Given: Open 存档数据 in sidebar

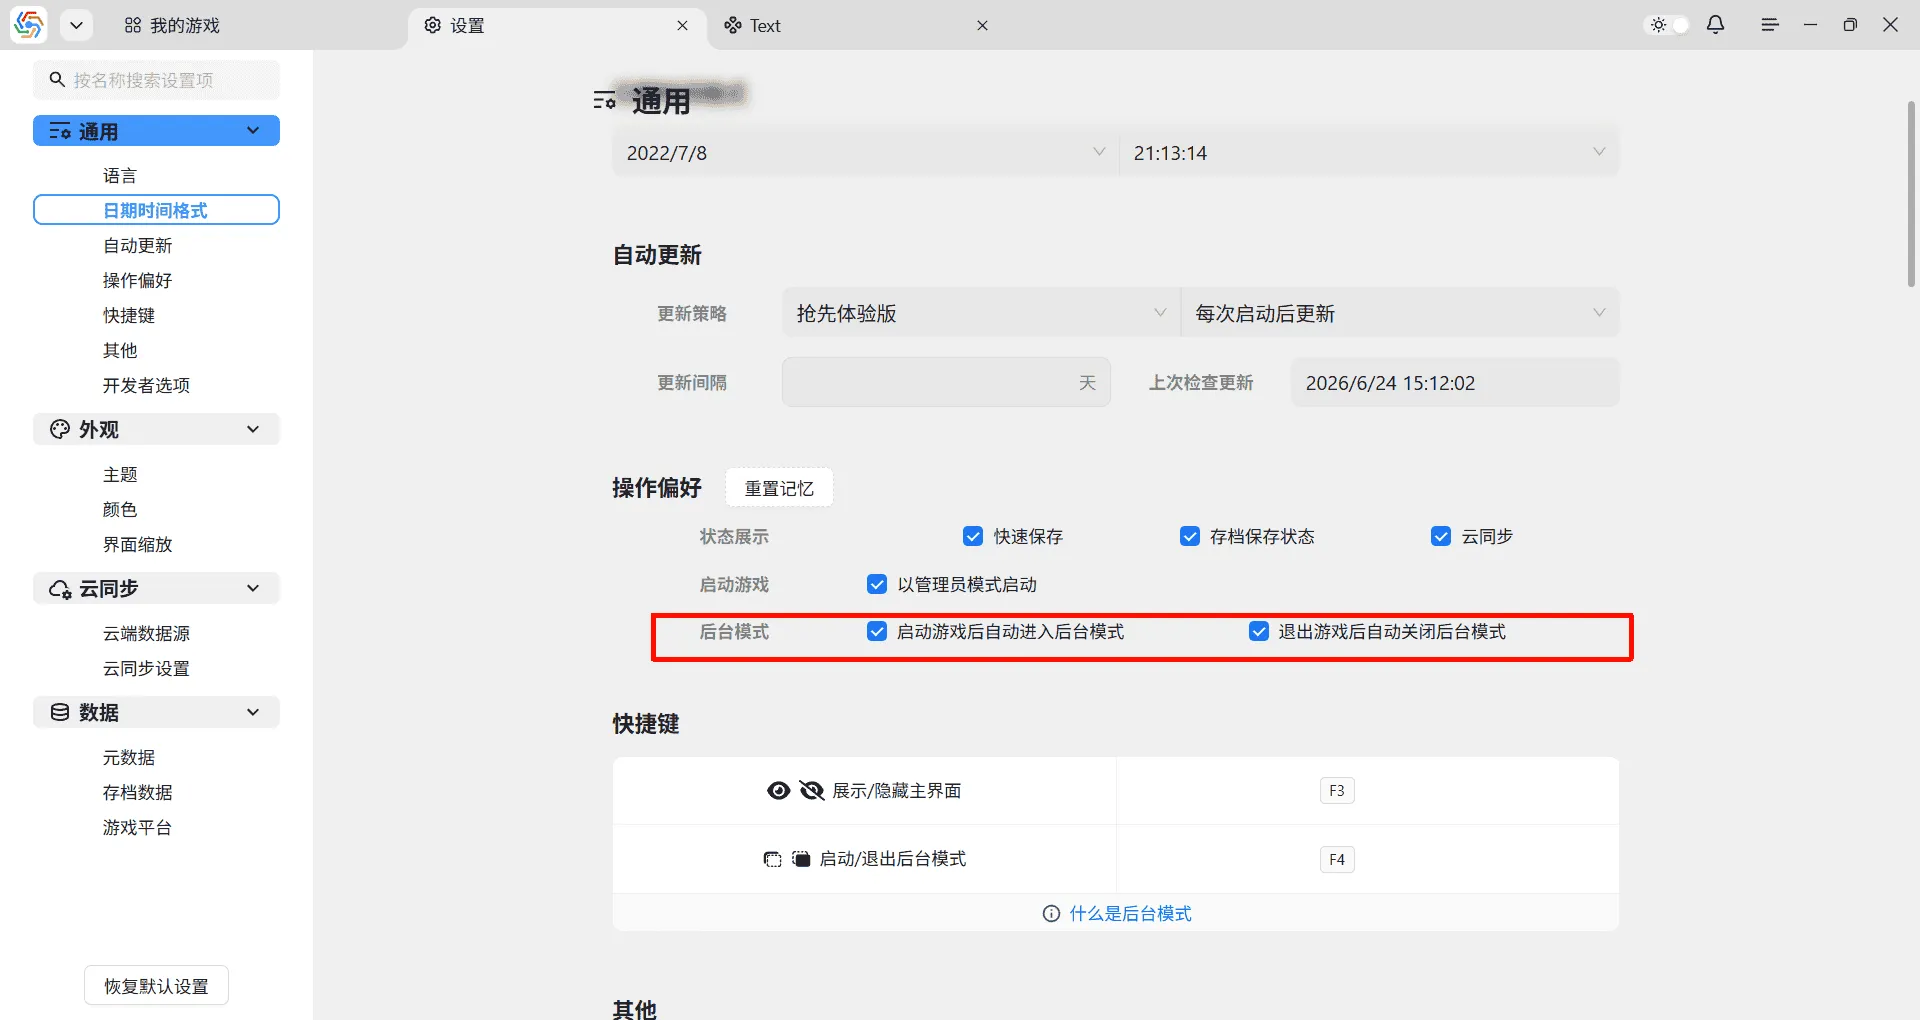Looking at the screenshot, I should pyautogui.click(x=138, y=793).
